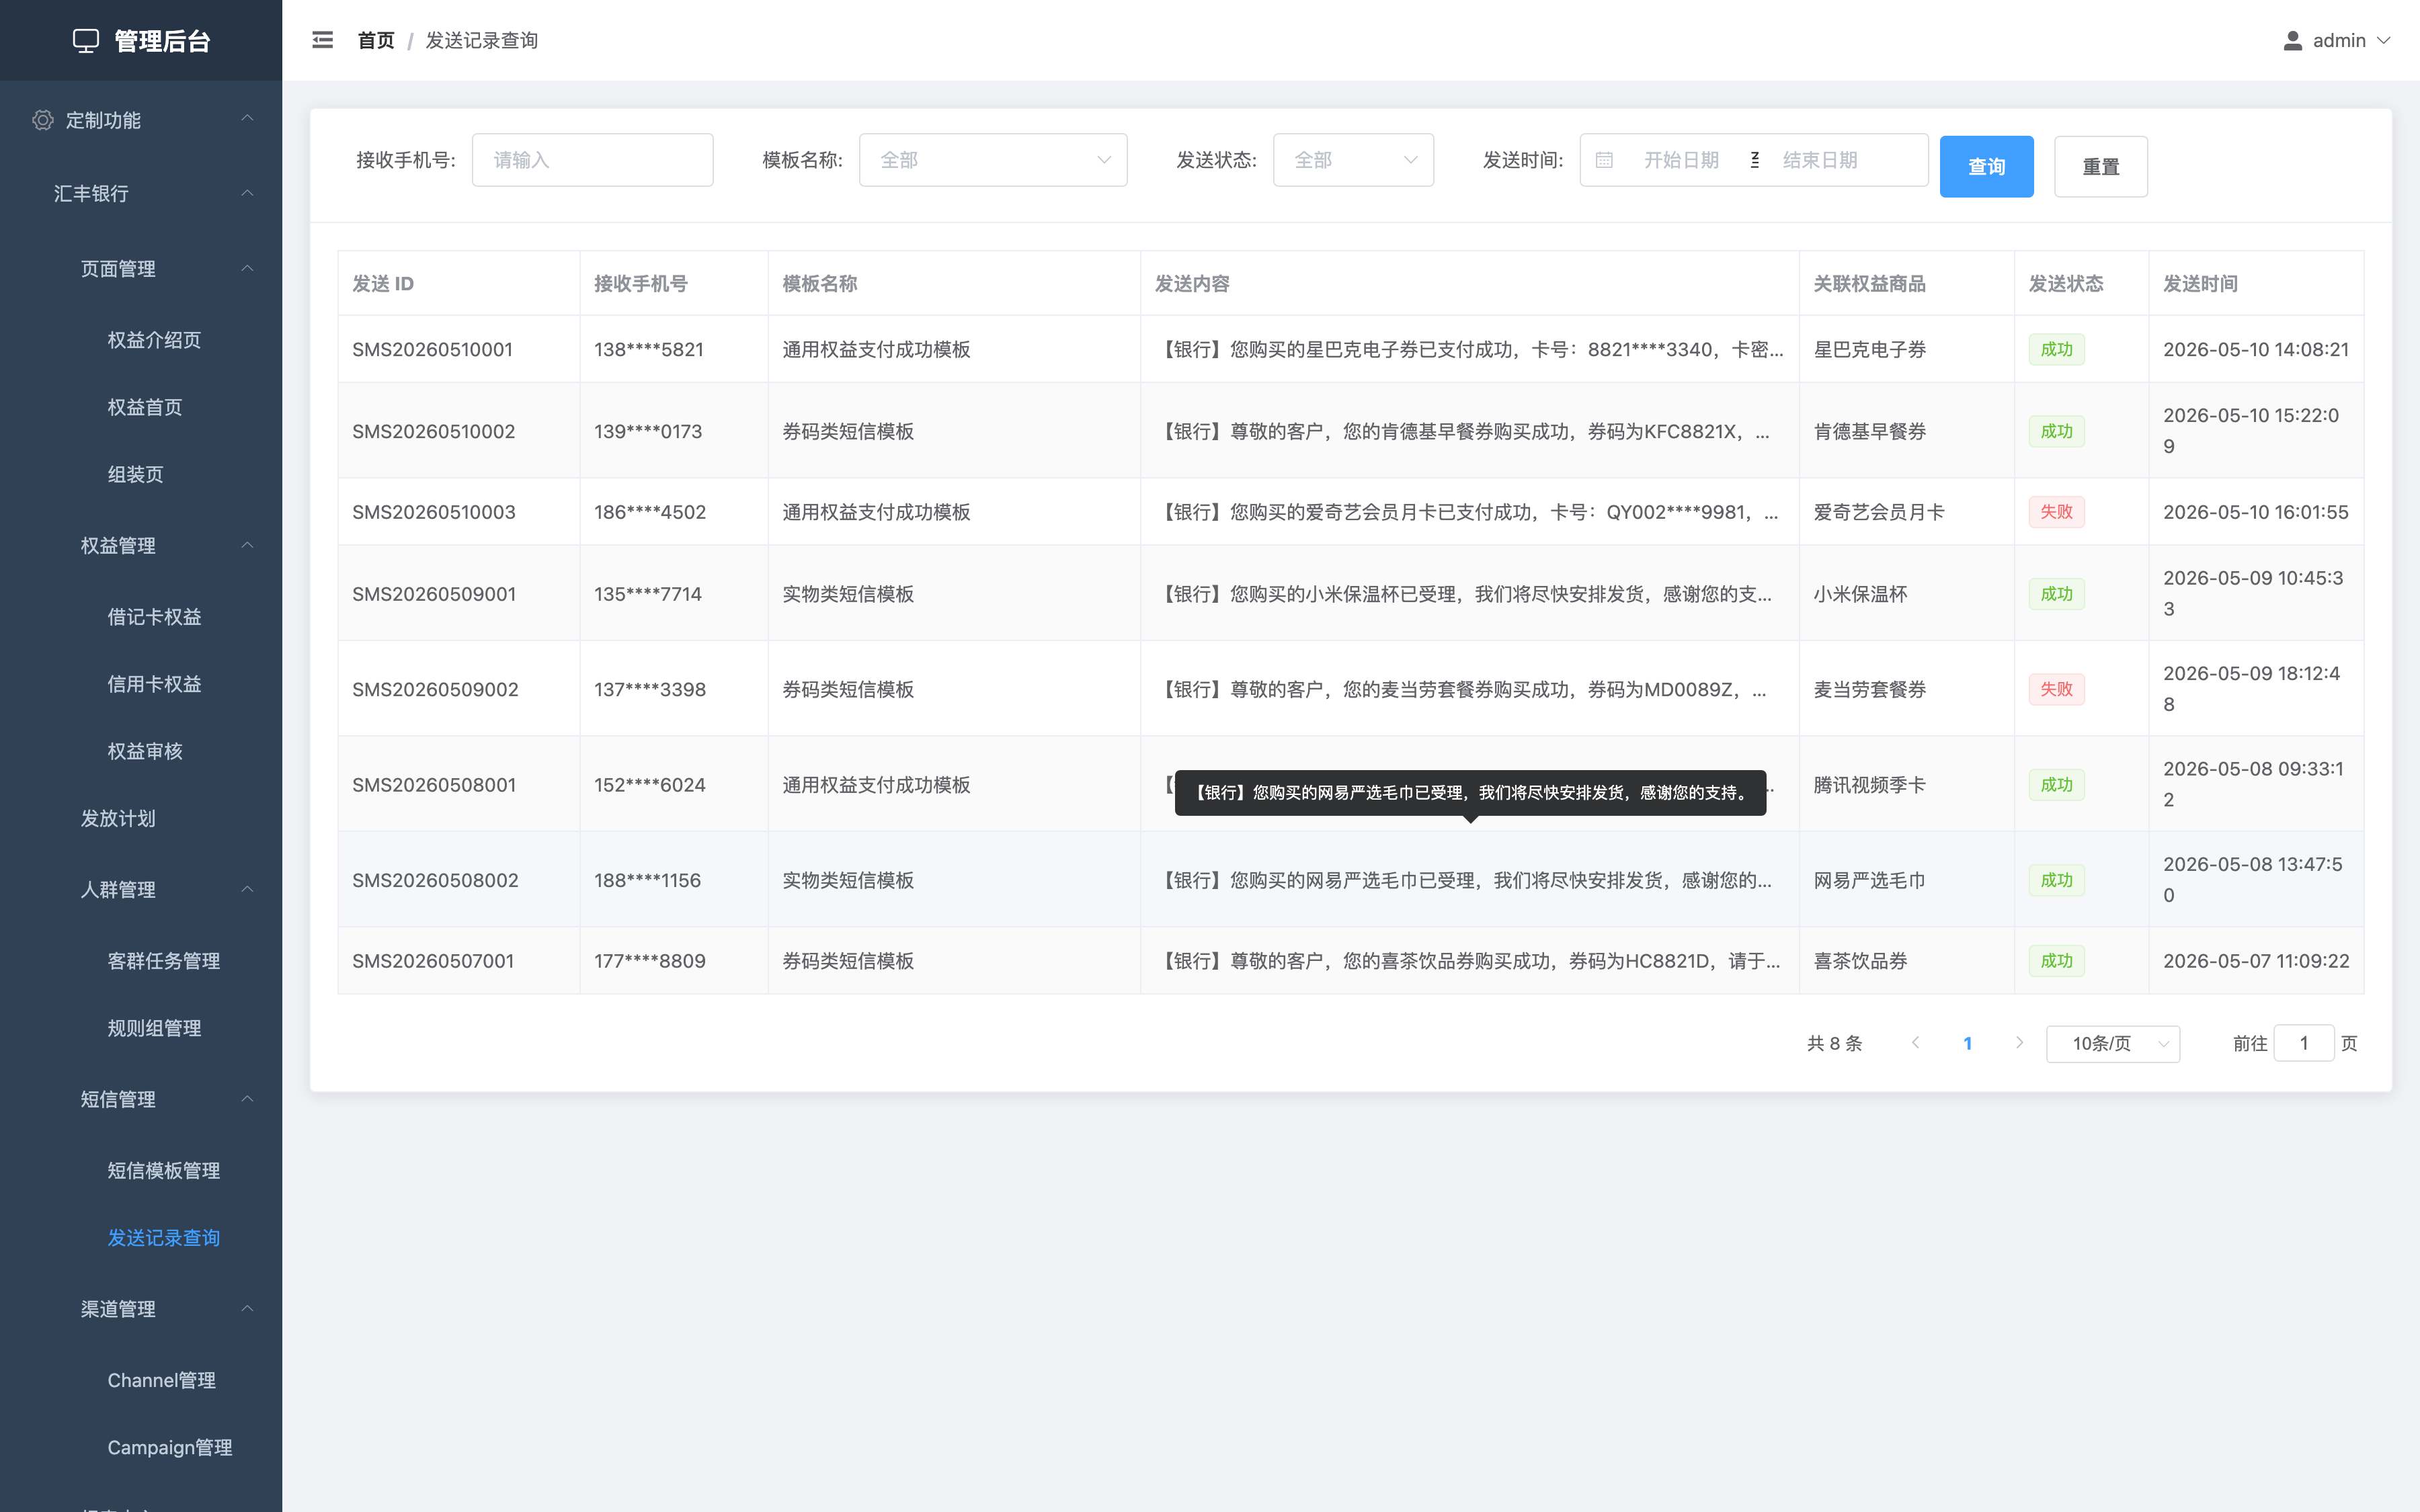Image resolution: width=2420 pixels, height=1512 pixels.
Task: Open 信用卡权益 in the sidebar
Action: point(154,684)
